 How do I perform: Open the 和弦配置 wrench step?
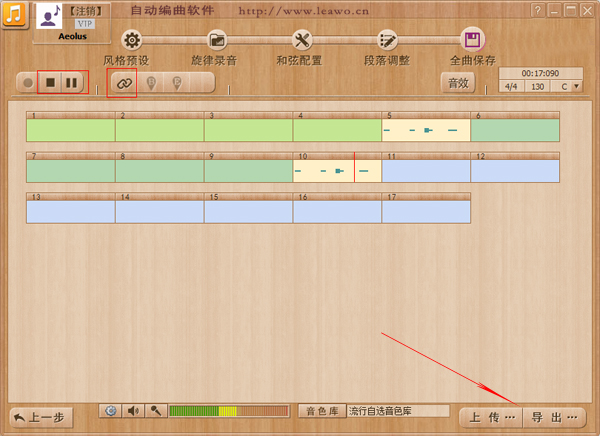(302, 40)
